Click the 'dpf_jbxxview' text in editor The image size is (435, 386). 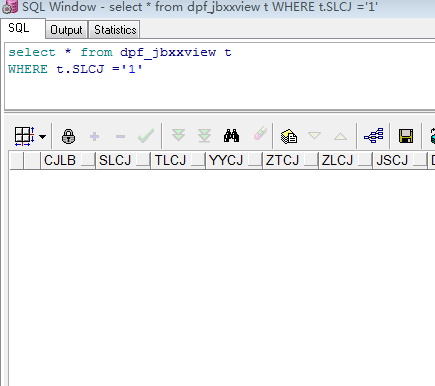[x=168, y=53]
